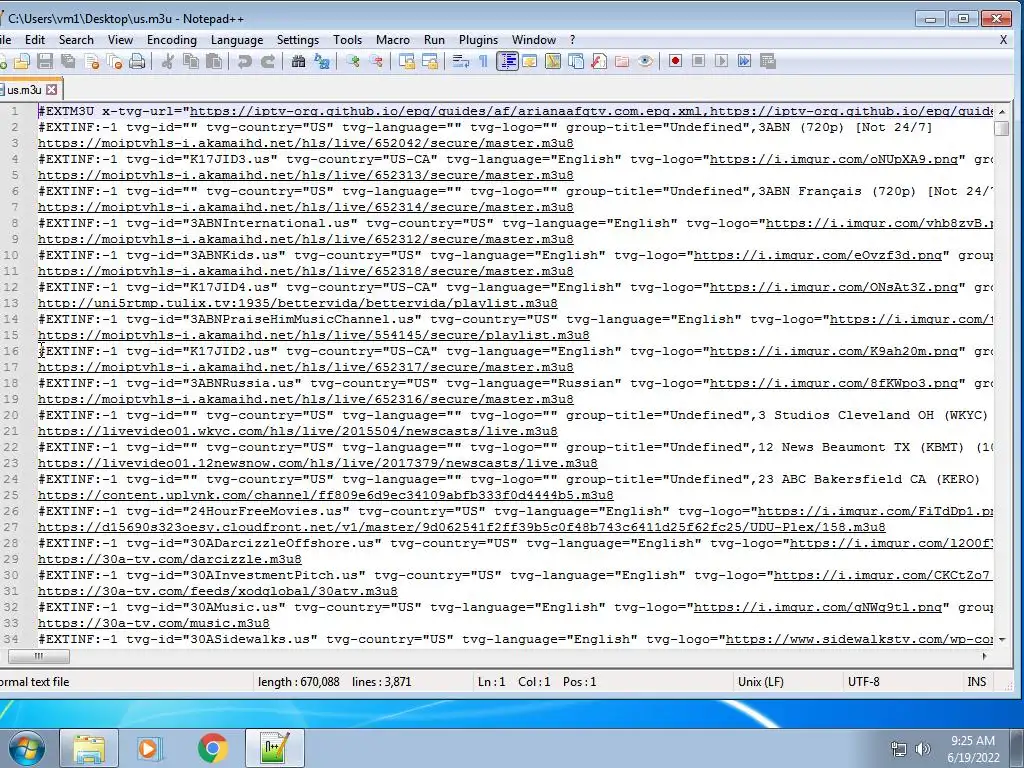This screenshot has height=768, width=1024.
Task: Open a file with the Open toolbar icon
Action: (x=22, y=61)
